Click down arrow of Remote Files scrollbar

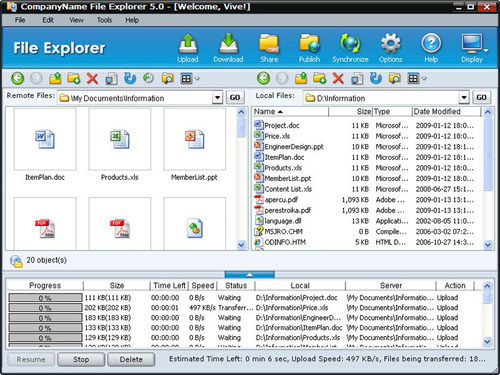click(241, 245)
